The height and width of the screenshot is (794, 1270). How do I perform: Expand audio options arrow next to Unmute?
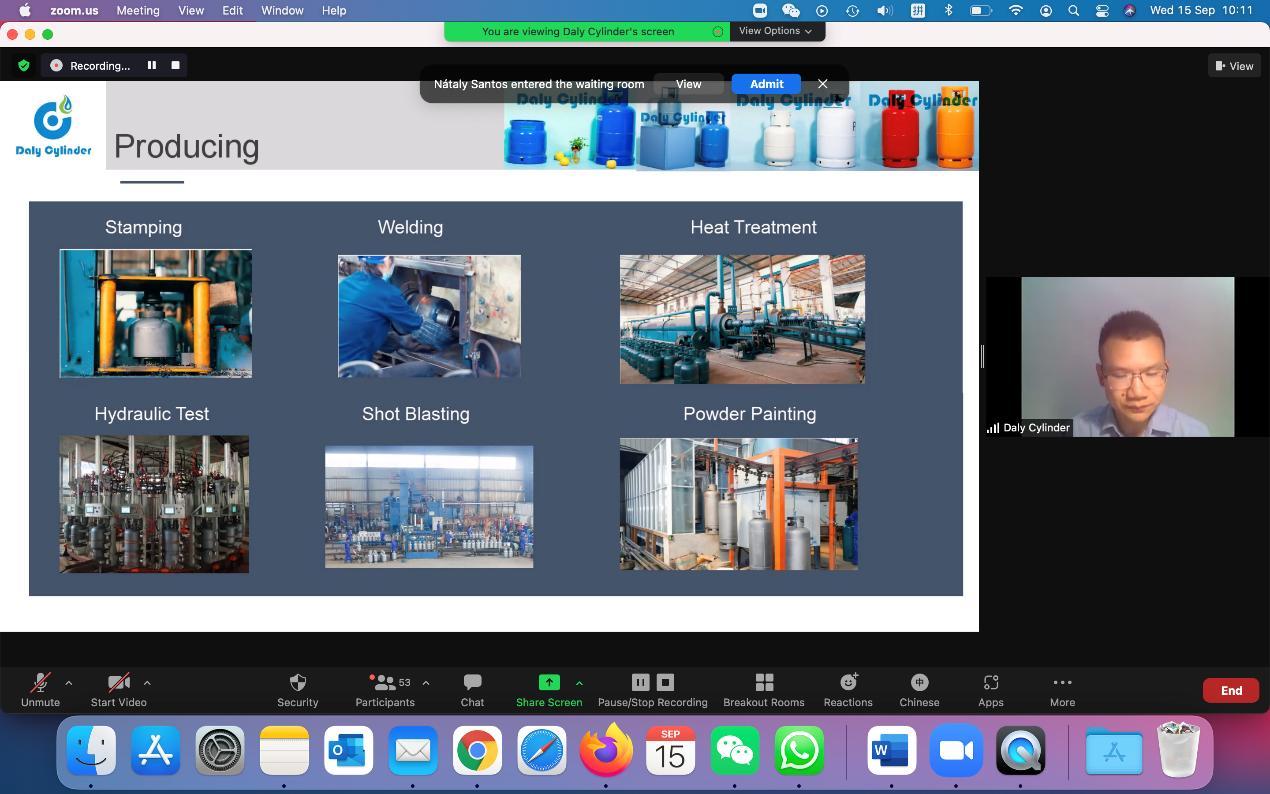pyautogui.click(x=68, y=683)
